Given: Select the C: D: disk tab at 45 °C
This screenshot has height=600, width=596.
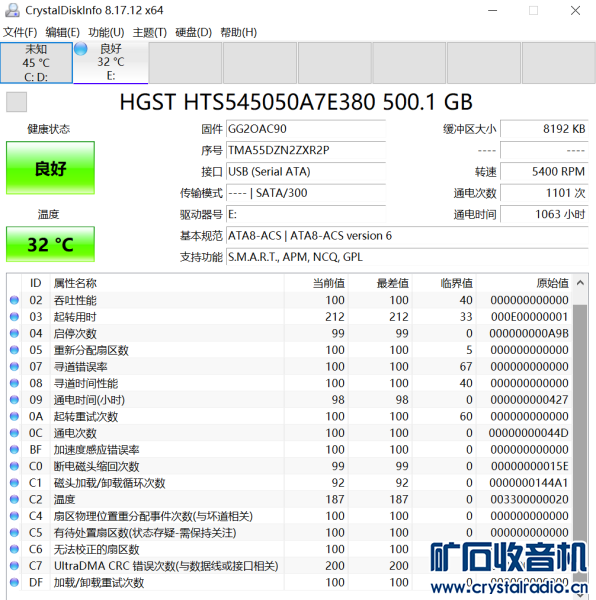Looking at the screenshot, I should (x=36, y=63).
